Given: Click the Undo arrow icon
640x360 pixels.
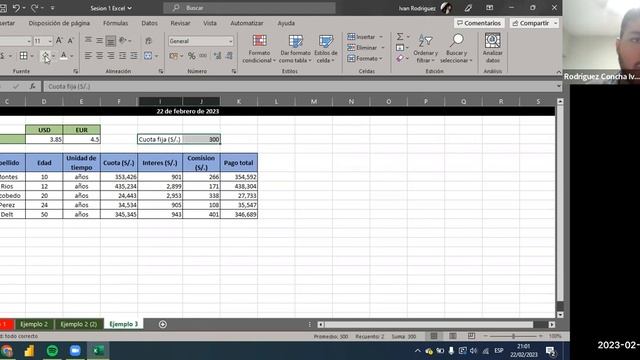Looking at the screenshot, I should (x=16, y=8).
